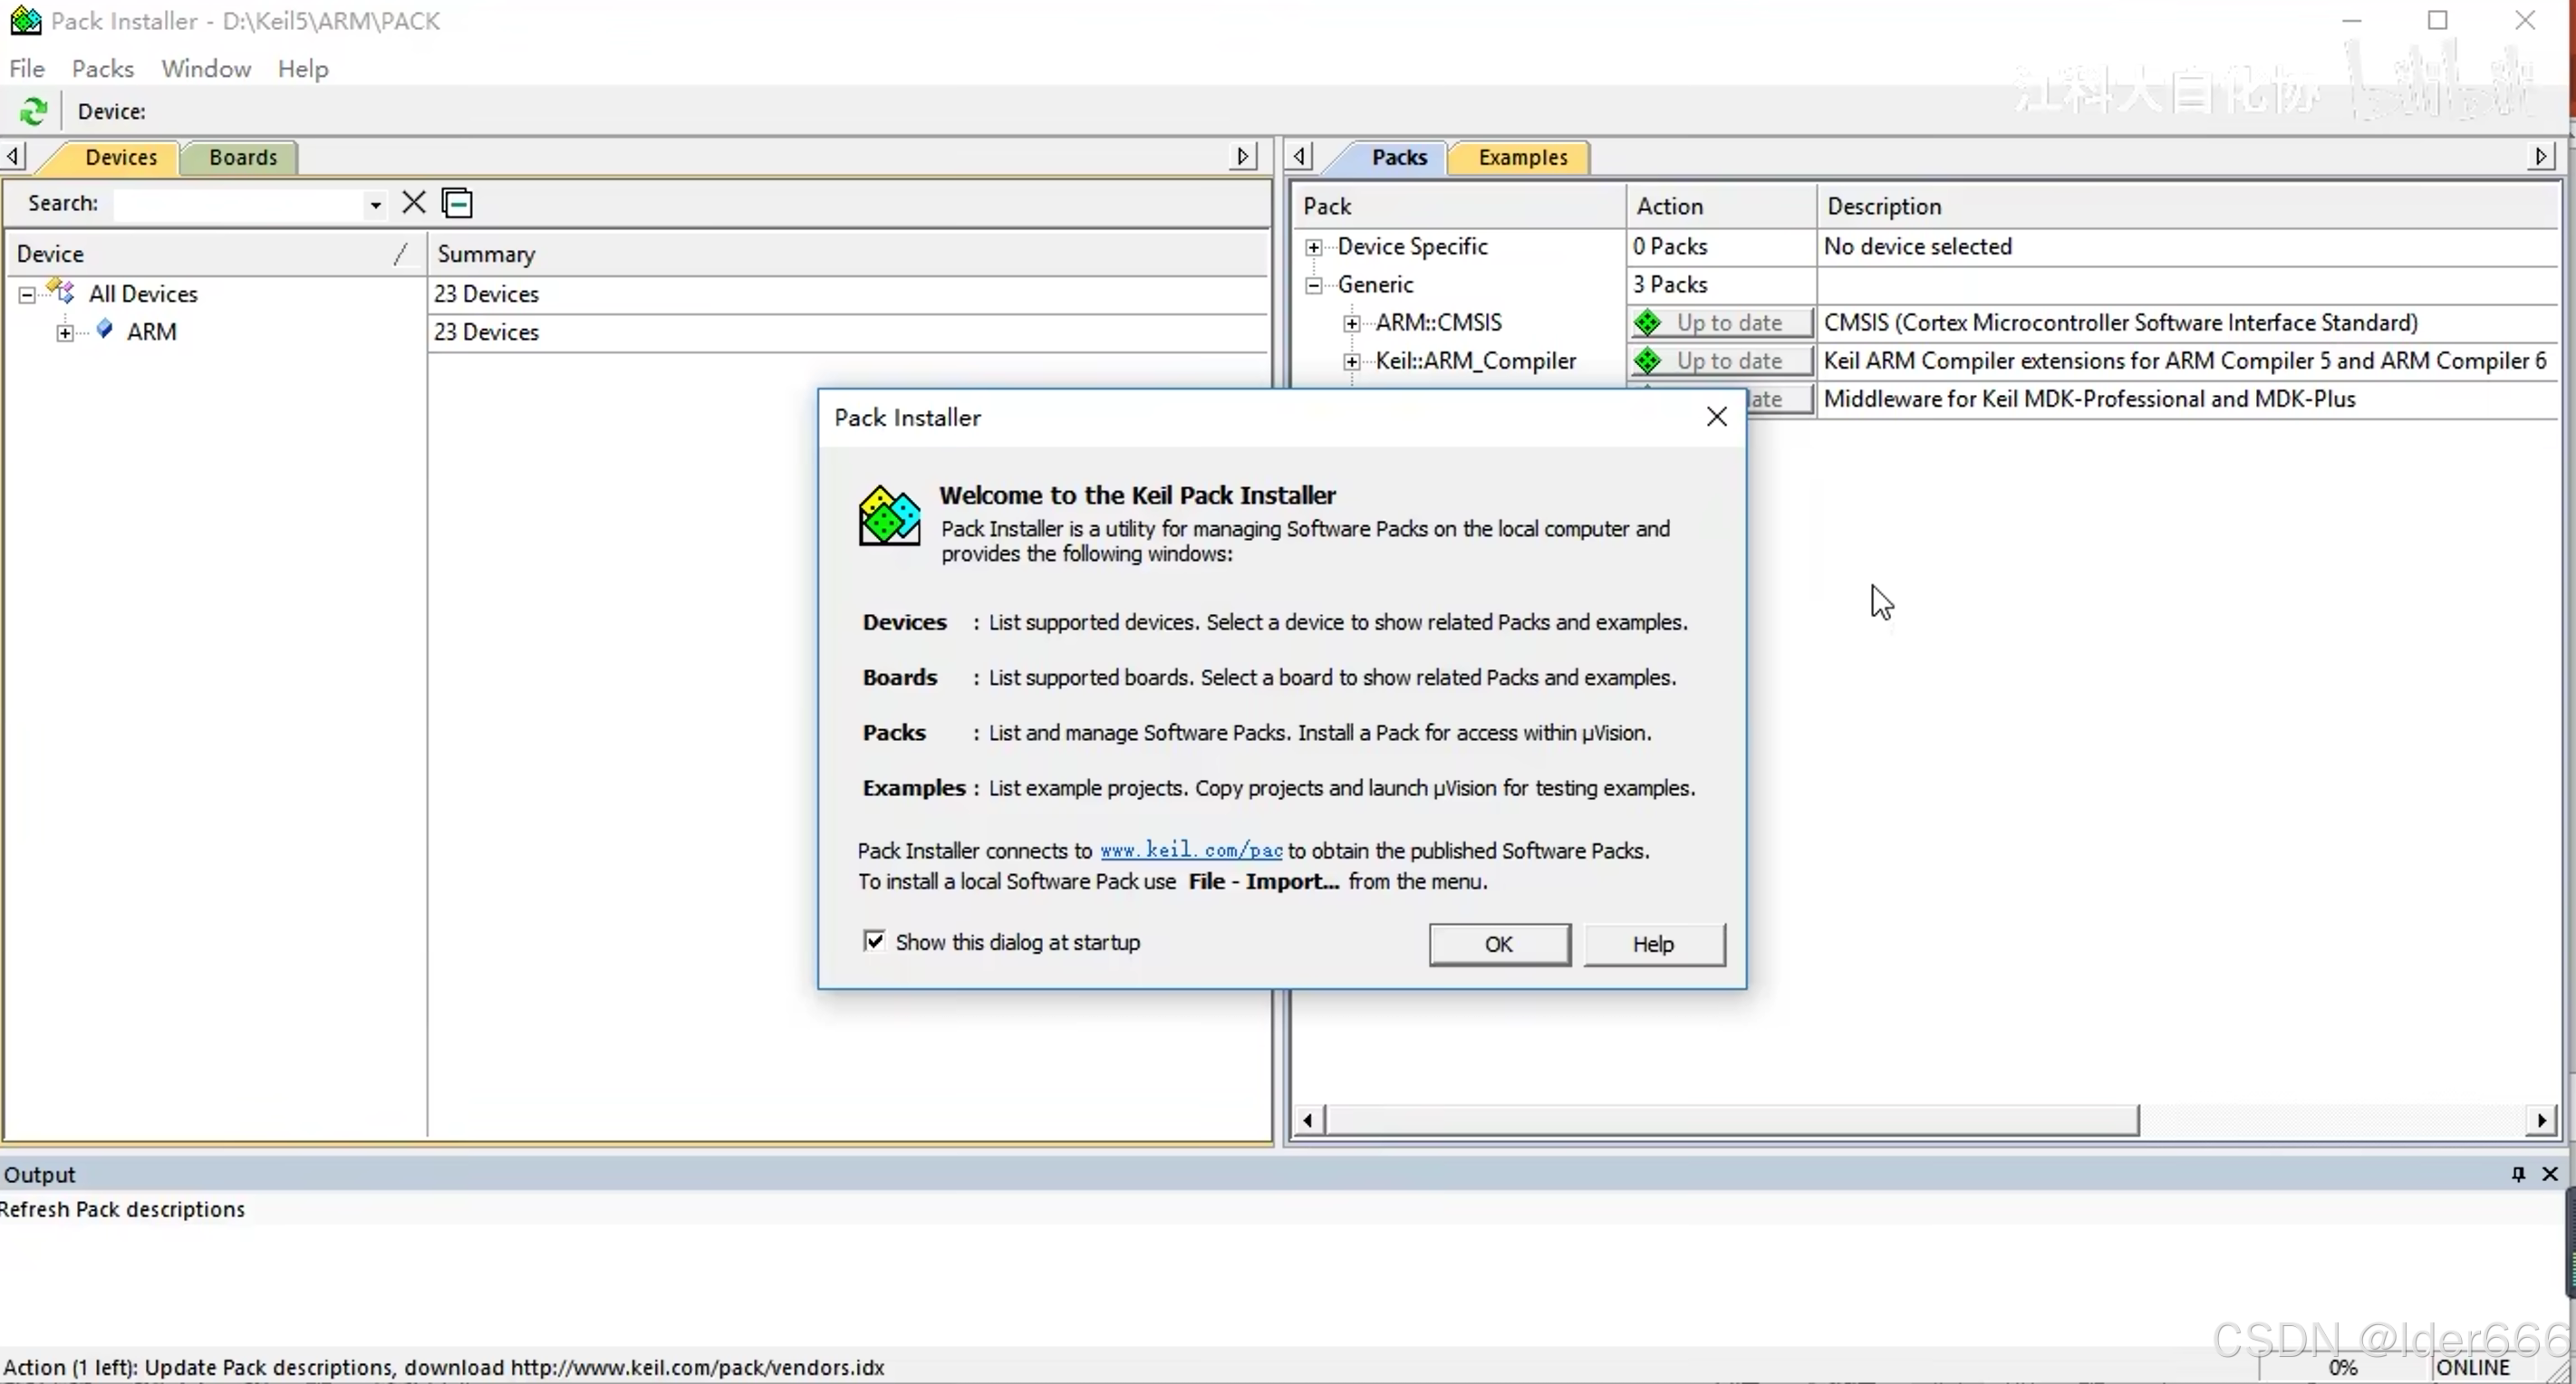This screenshot has height=1384, width=2576.
Task: Uncheck Show this dialog at startup
Action: pos(874,942)
